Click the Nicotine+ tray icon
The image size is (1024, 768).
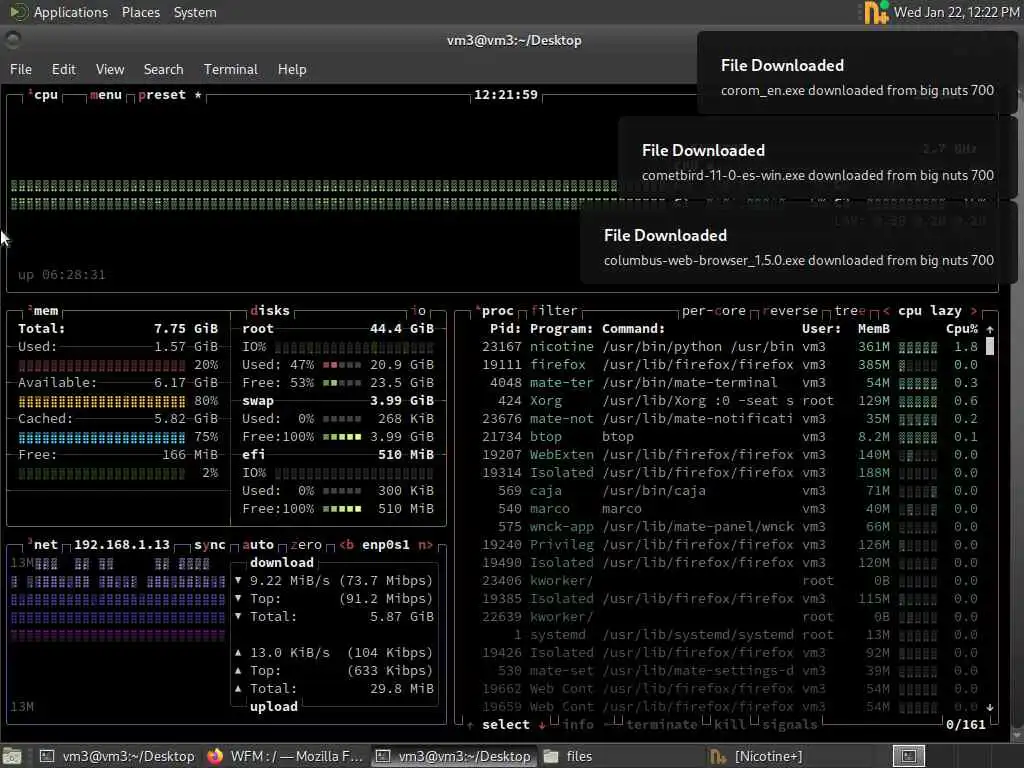click(x=876, y=12)
